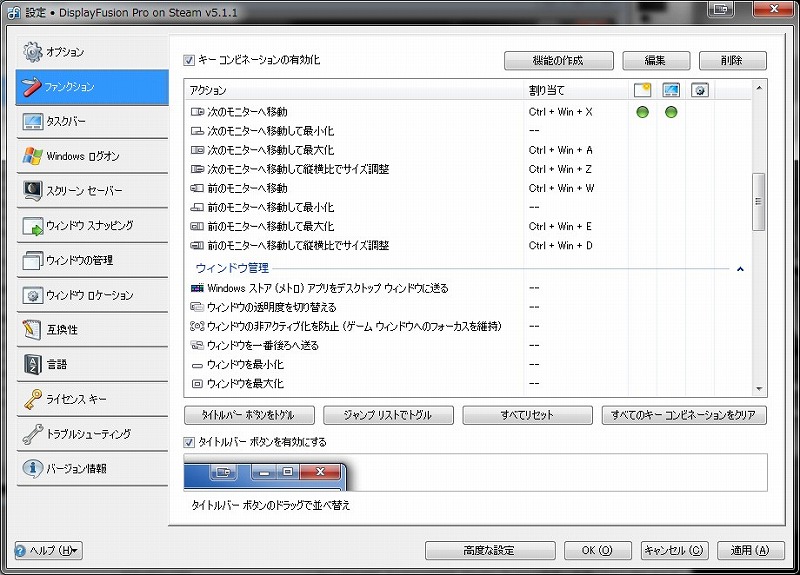Click the バージョン情報 info icon
Viewport: 800px width, 575px height.
32,468
